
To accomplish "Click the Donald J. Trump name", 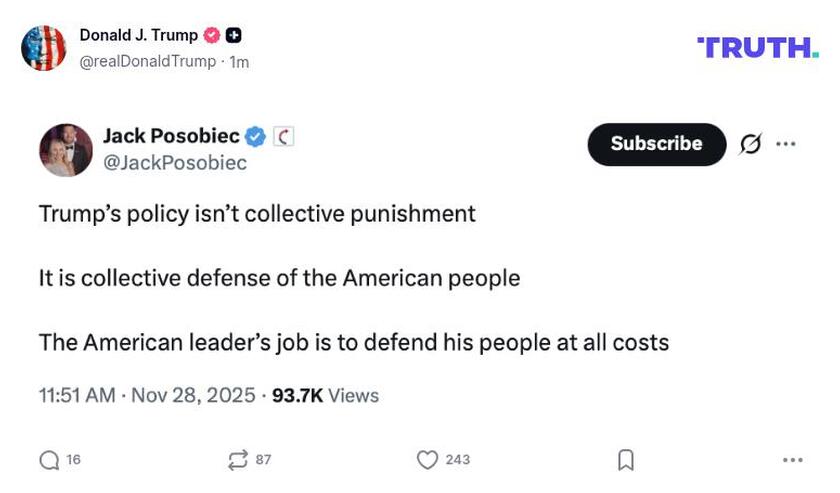I will 138,35.
